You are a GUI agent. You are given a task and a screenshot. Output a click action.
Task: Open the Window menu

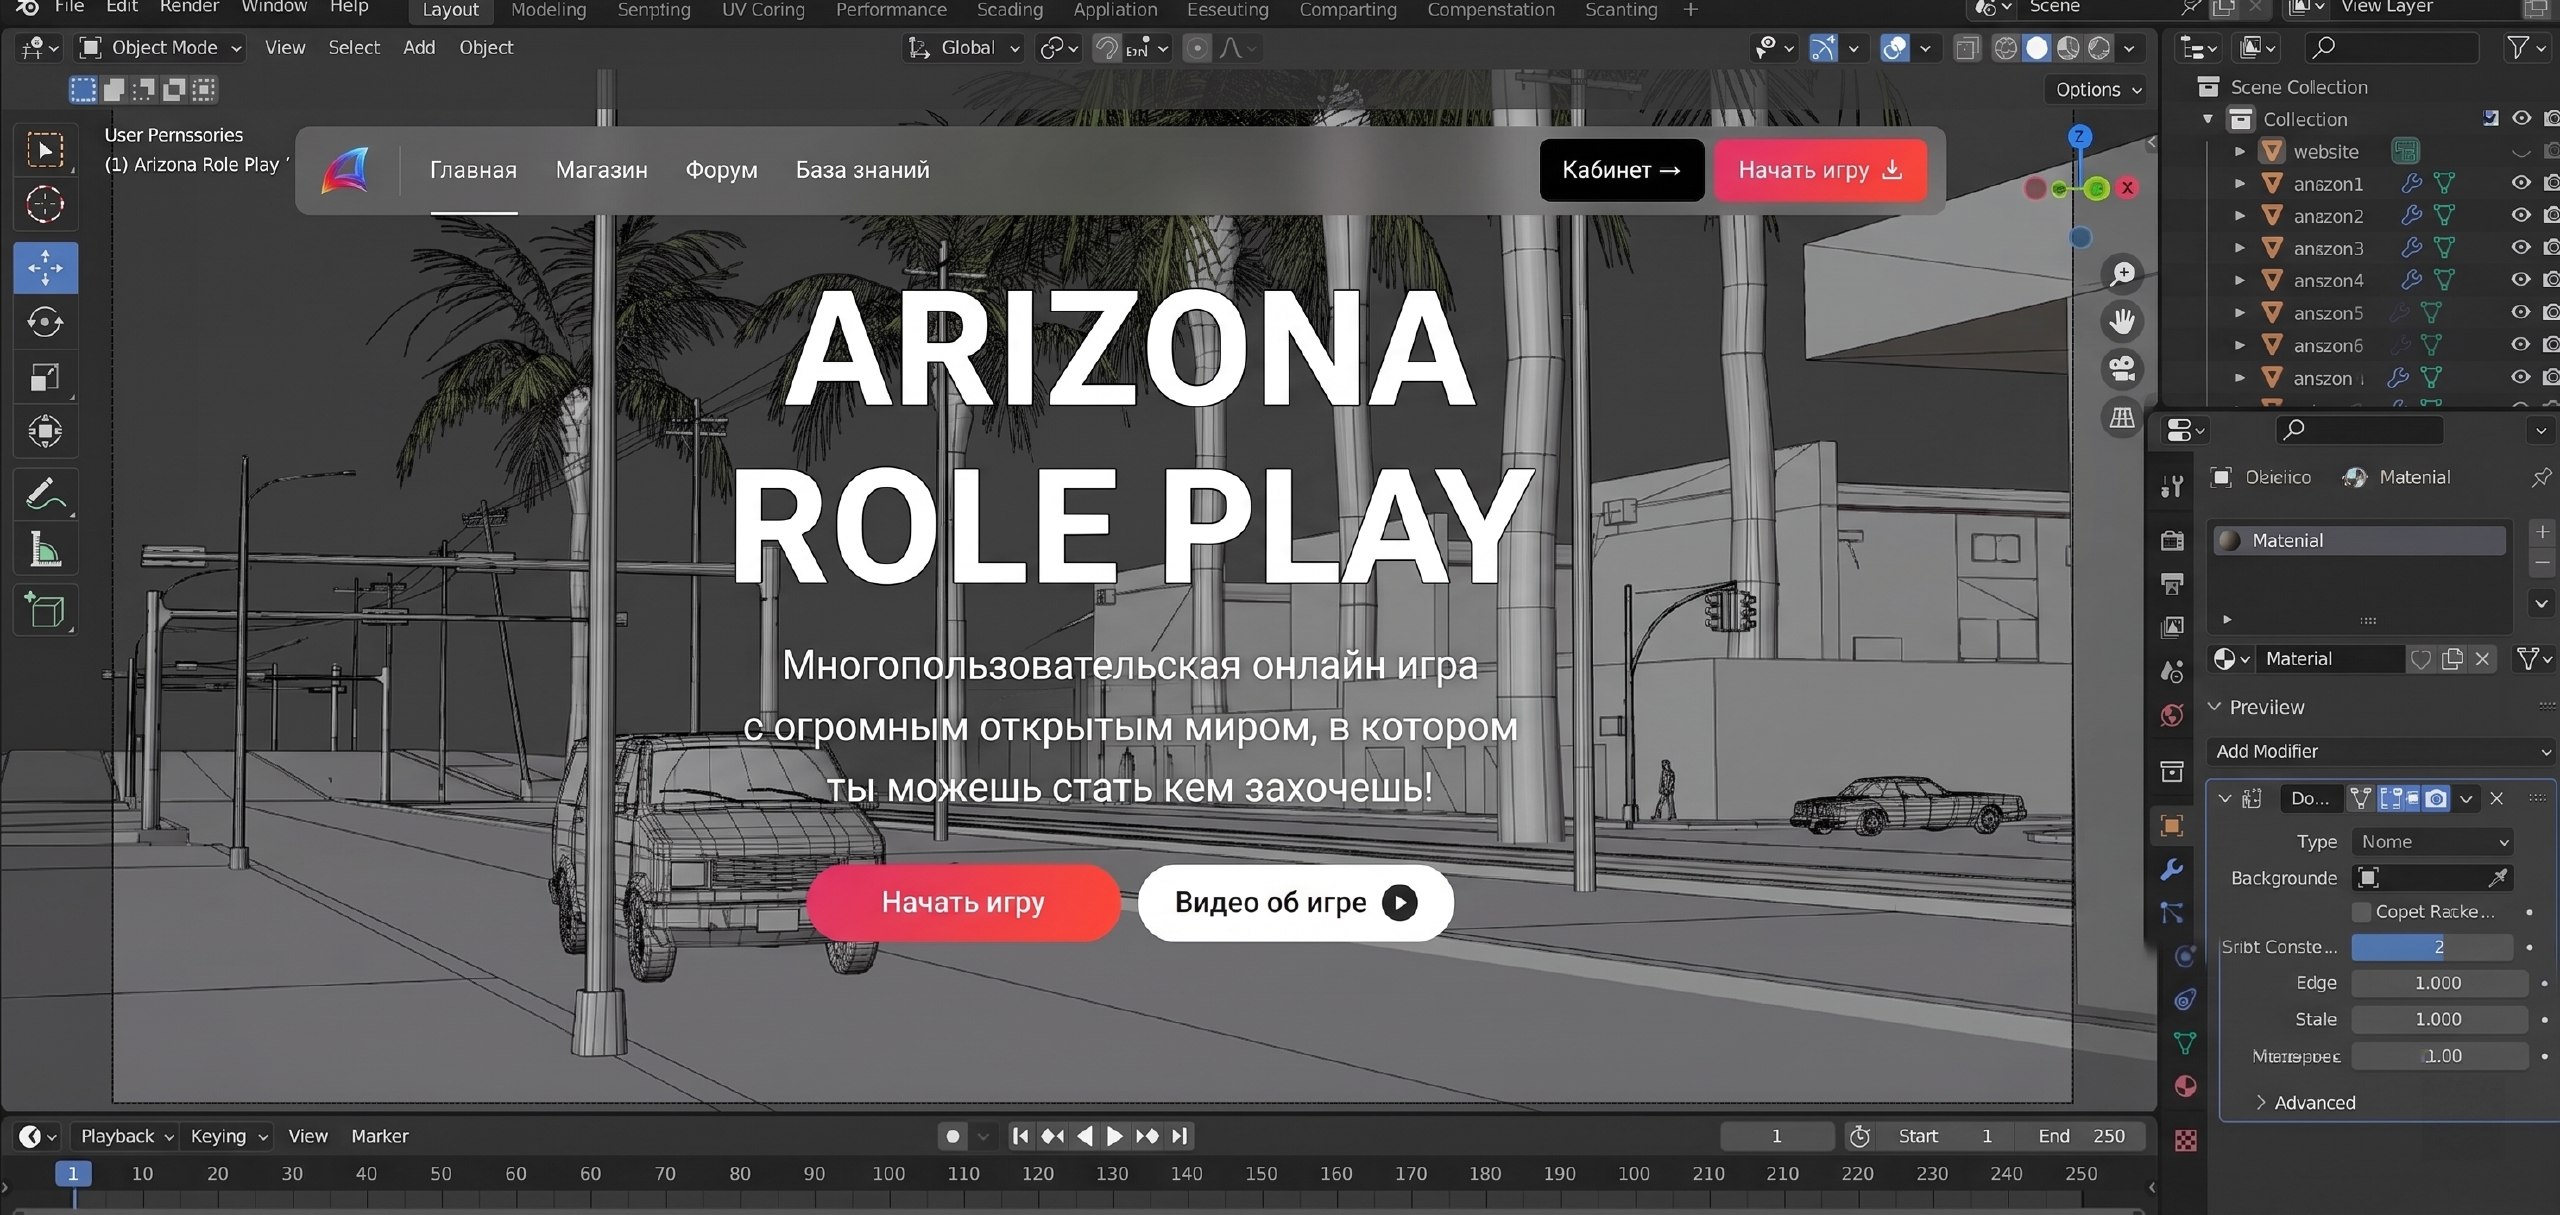tap(274, 7)
